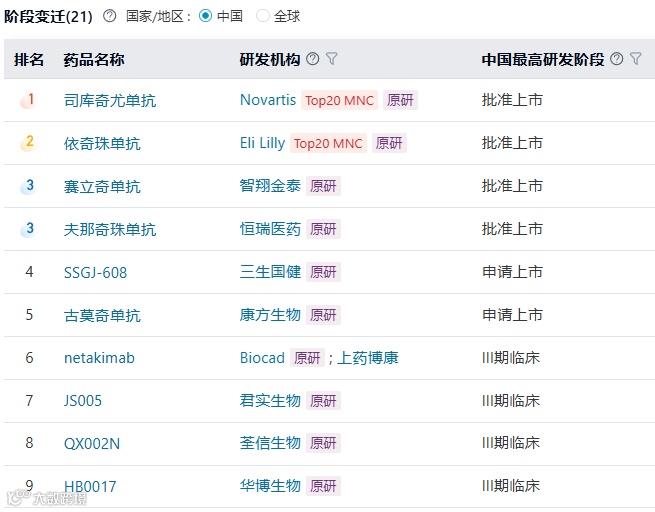The width and height of the screenshot is (655, 512).
Task: Click the 阶段变迁(21) heading
Action: 48,16
